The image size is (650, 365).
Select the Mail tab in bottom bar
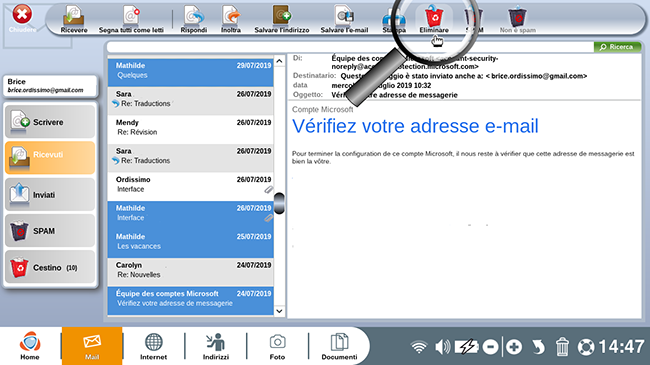coord(92,346)
